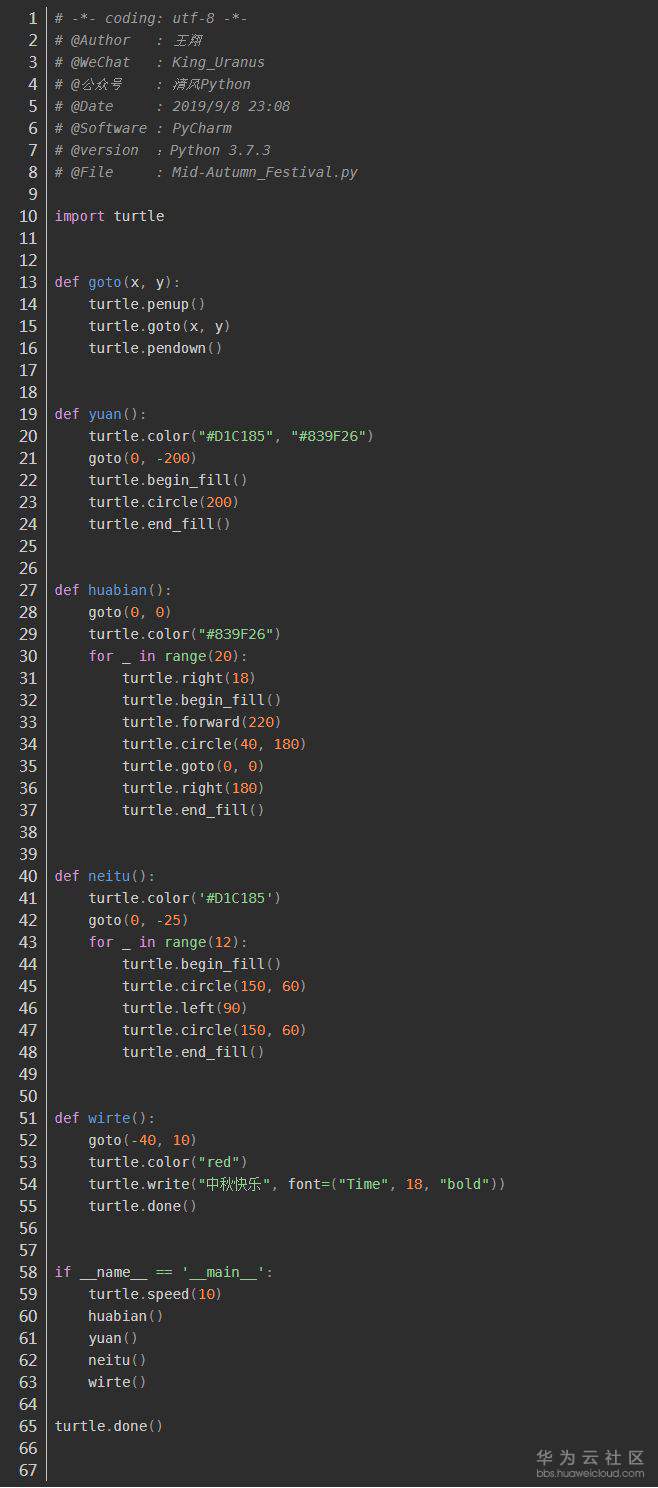Screen dimensions: 658x1488
Task: Click the @Software PyCharm comment line
Action: coord(143,128)
